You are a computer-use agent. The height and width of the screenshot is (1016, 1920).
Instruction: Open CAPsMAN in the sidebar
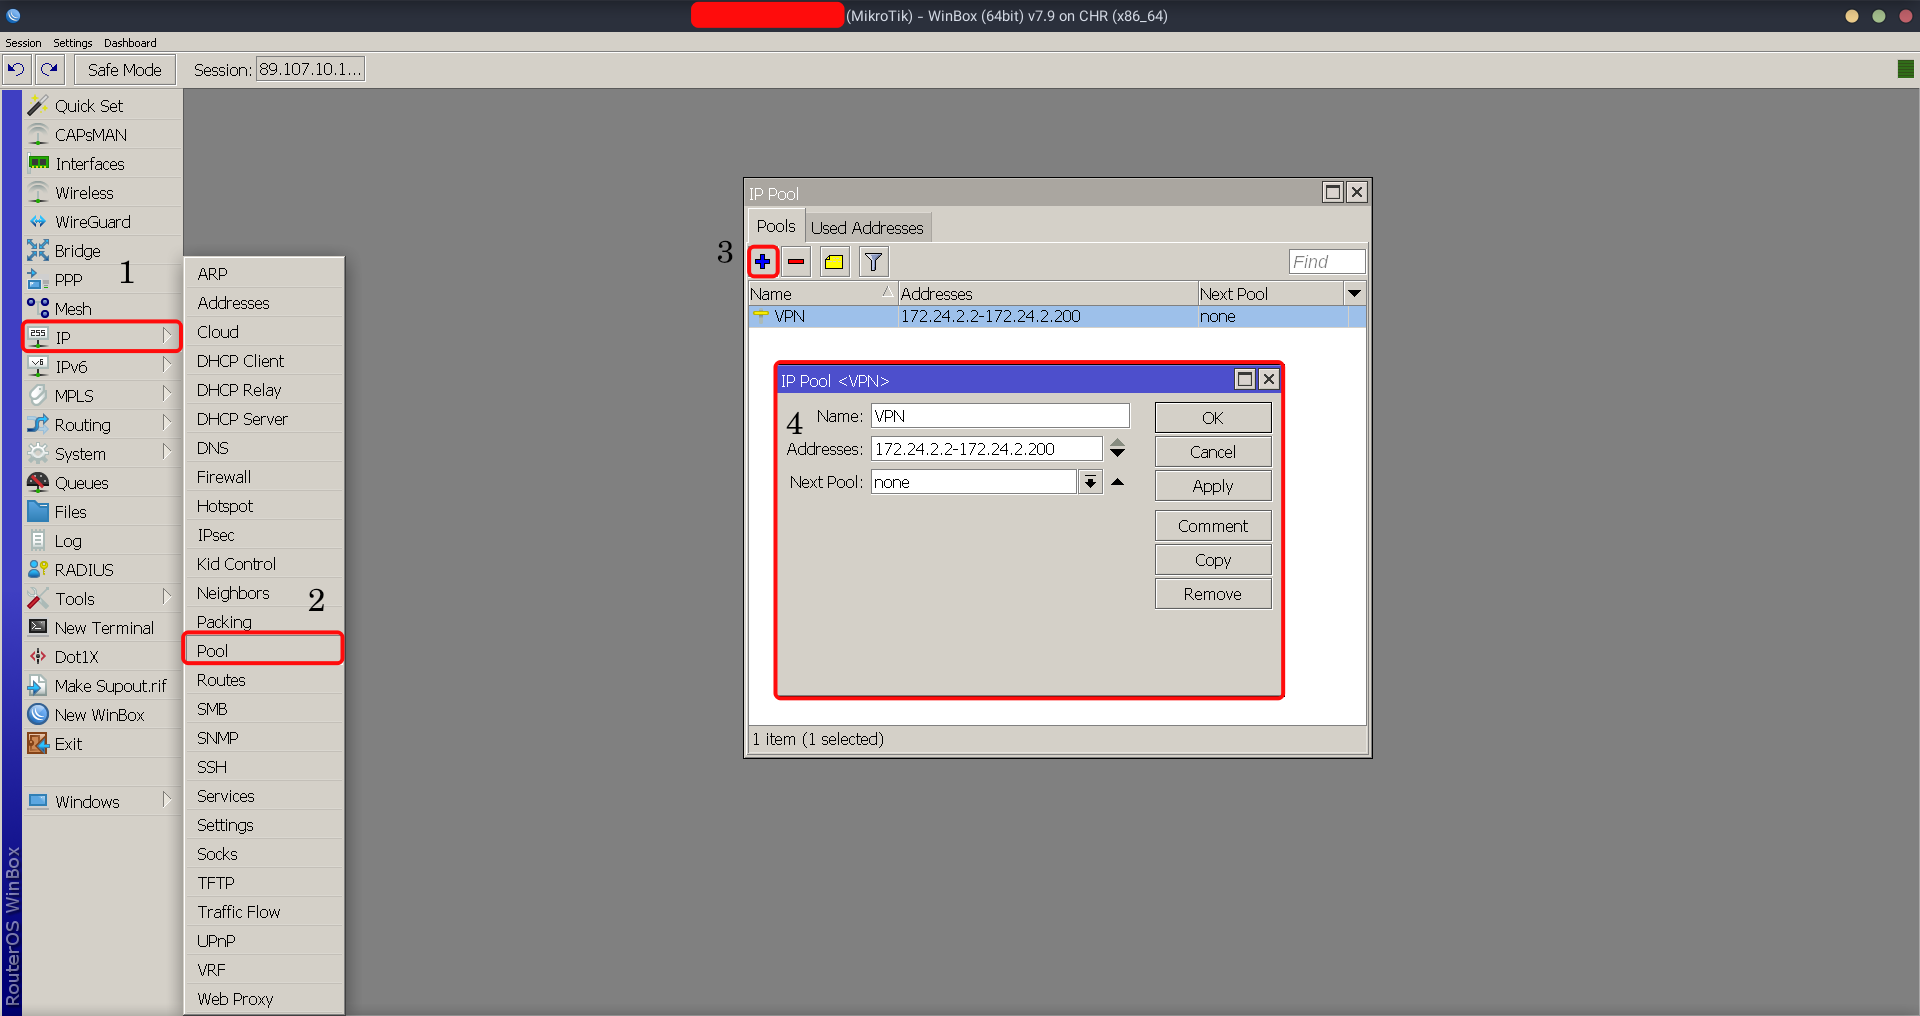102,135
